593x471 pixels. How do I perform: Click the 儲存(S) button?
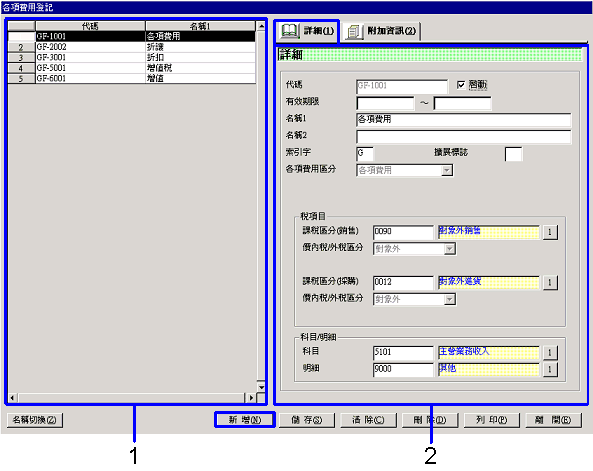(307, 420)
